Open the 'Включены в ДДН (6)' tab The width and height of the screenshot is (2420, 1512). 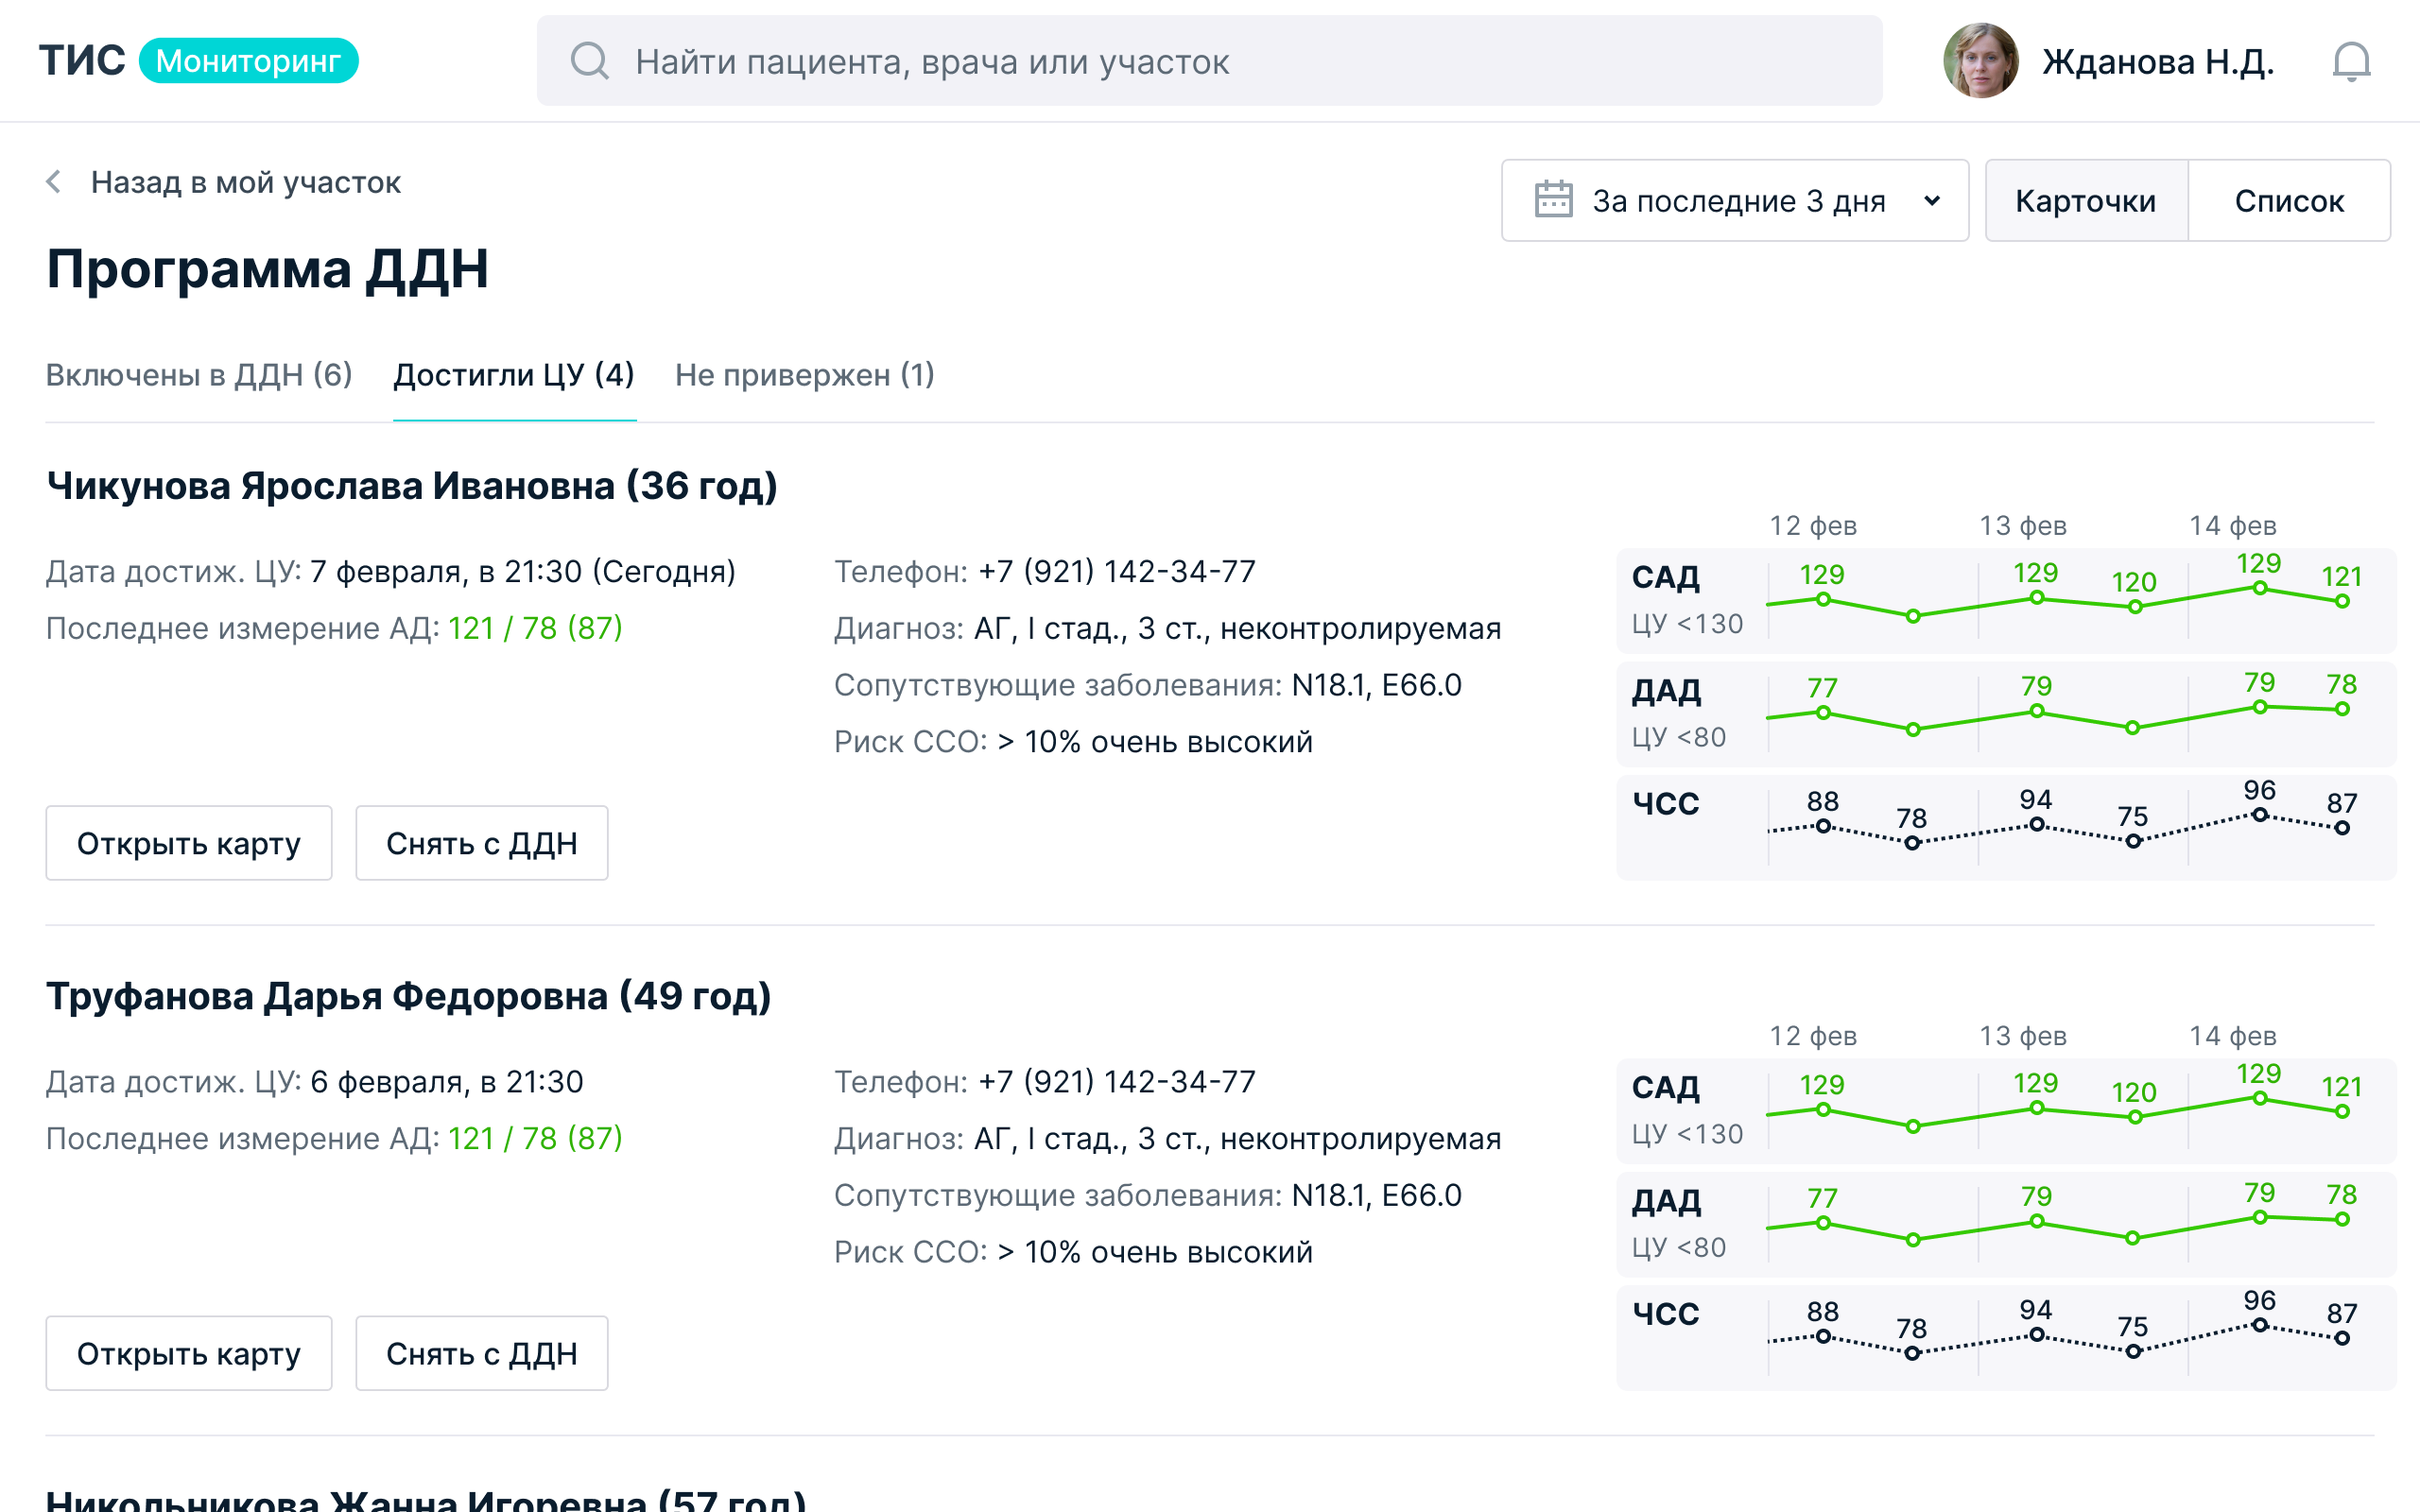click(199, 375)
